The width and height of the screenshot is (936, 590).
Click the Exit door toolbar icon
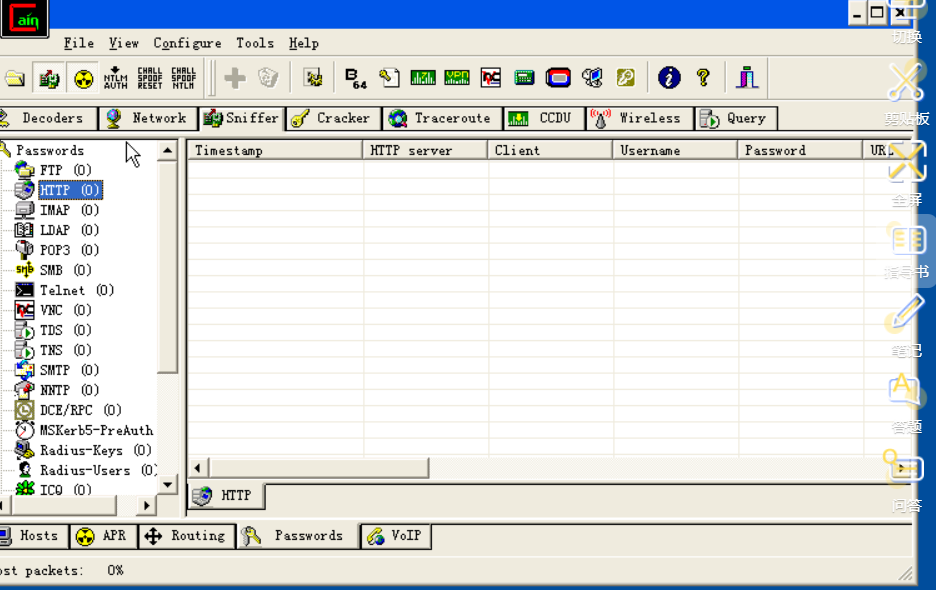[747, 78]
